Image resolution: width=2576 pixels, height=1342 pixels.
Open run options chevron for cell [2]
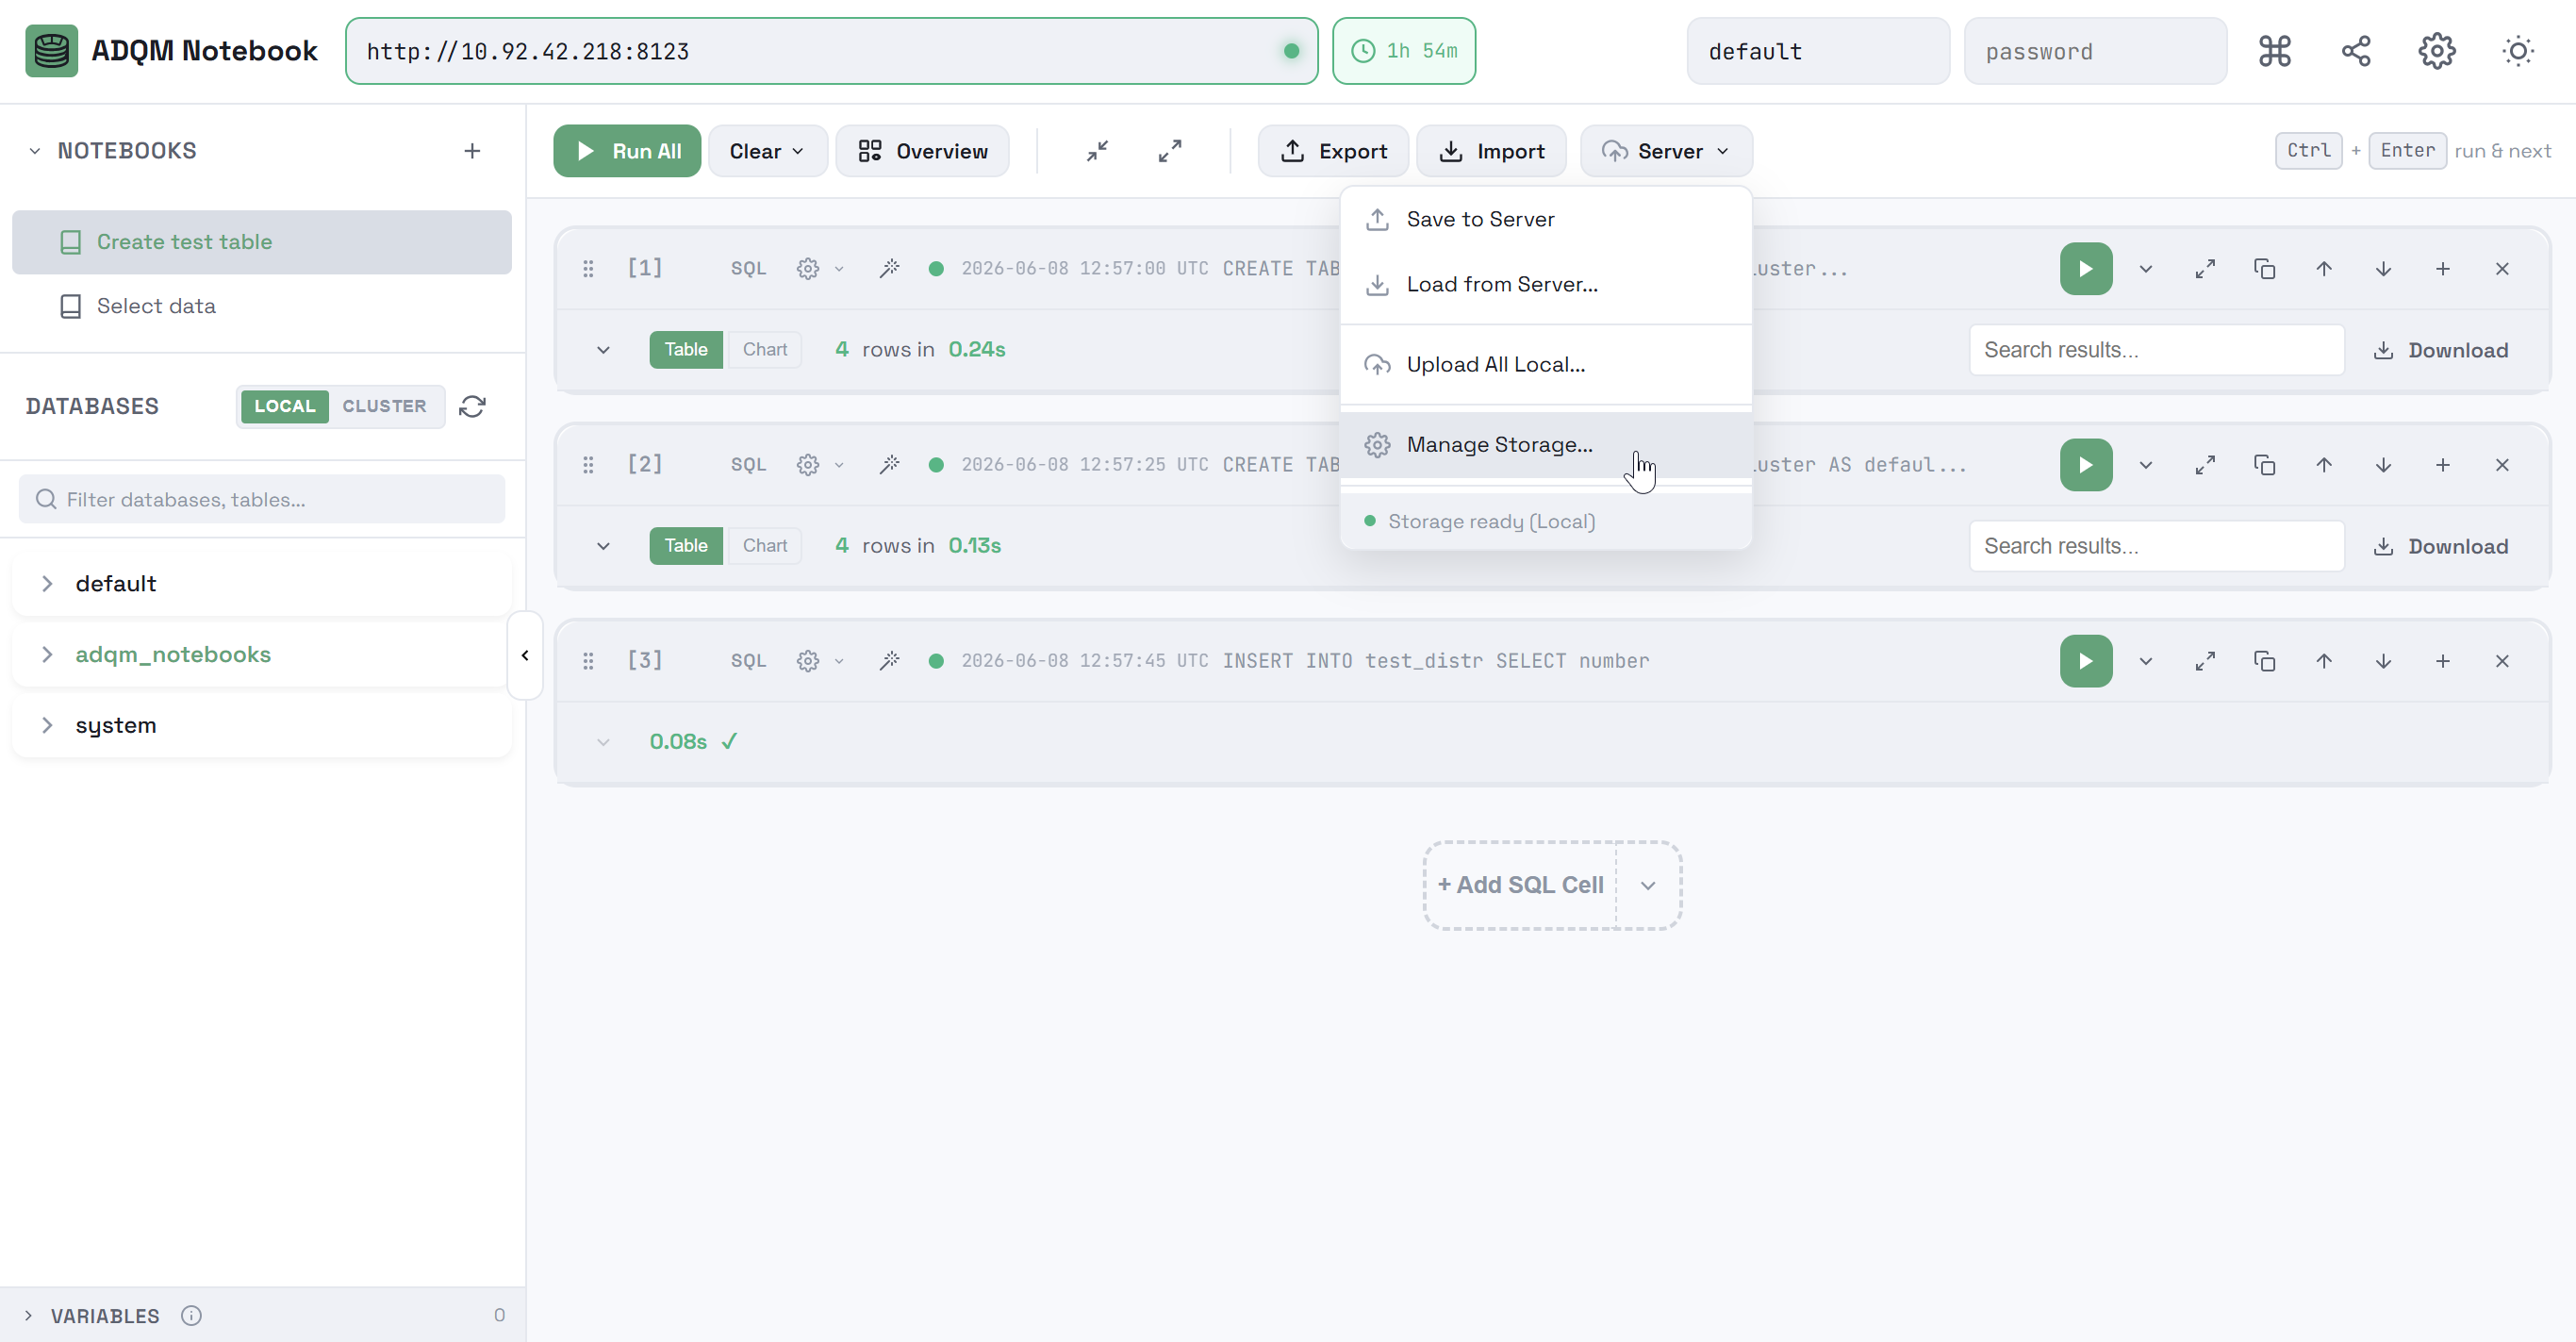pyautogui.click(x=2145, y=465)
